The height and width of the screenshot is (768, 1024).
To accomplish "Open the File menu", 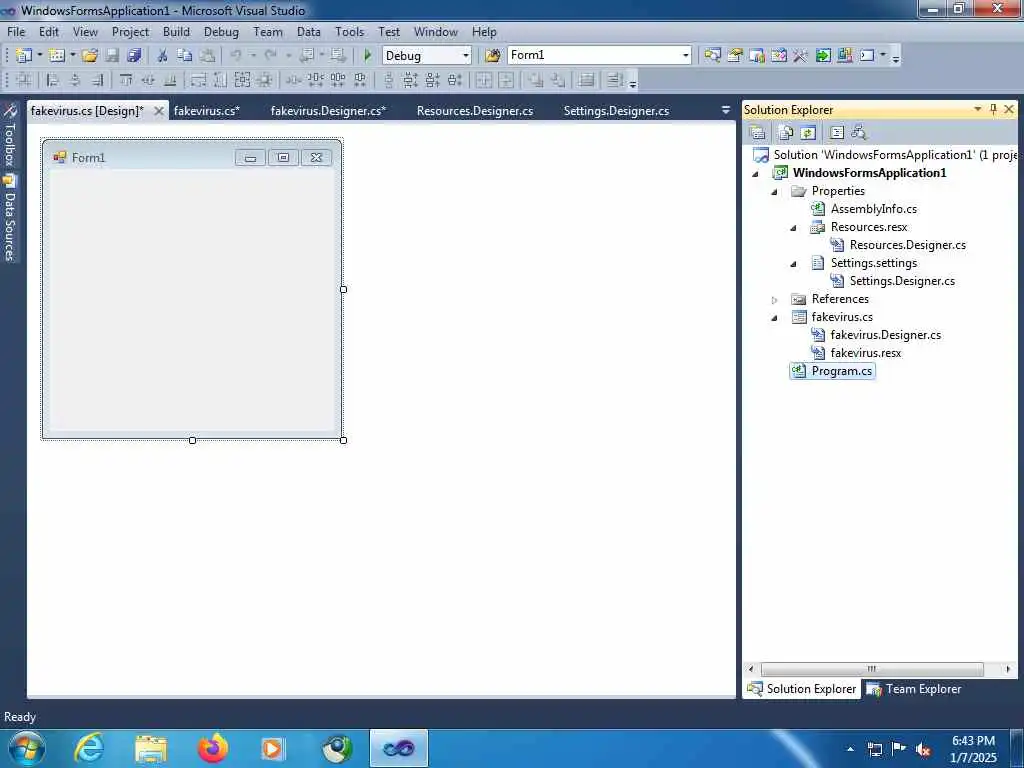I will click(x=16, y=31).
